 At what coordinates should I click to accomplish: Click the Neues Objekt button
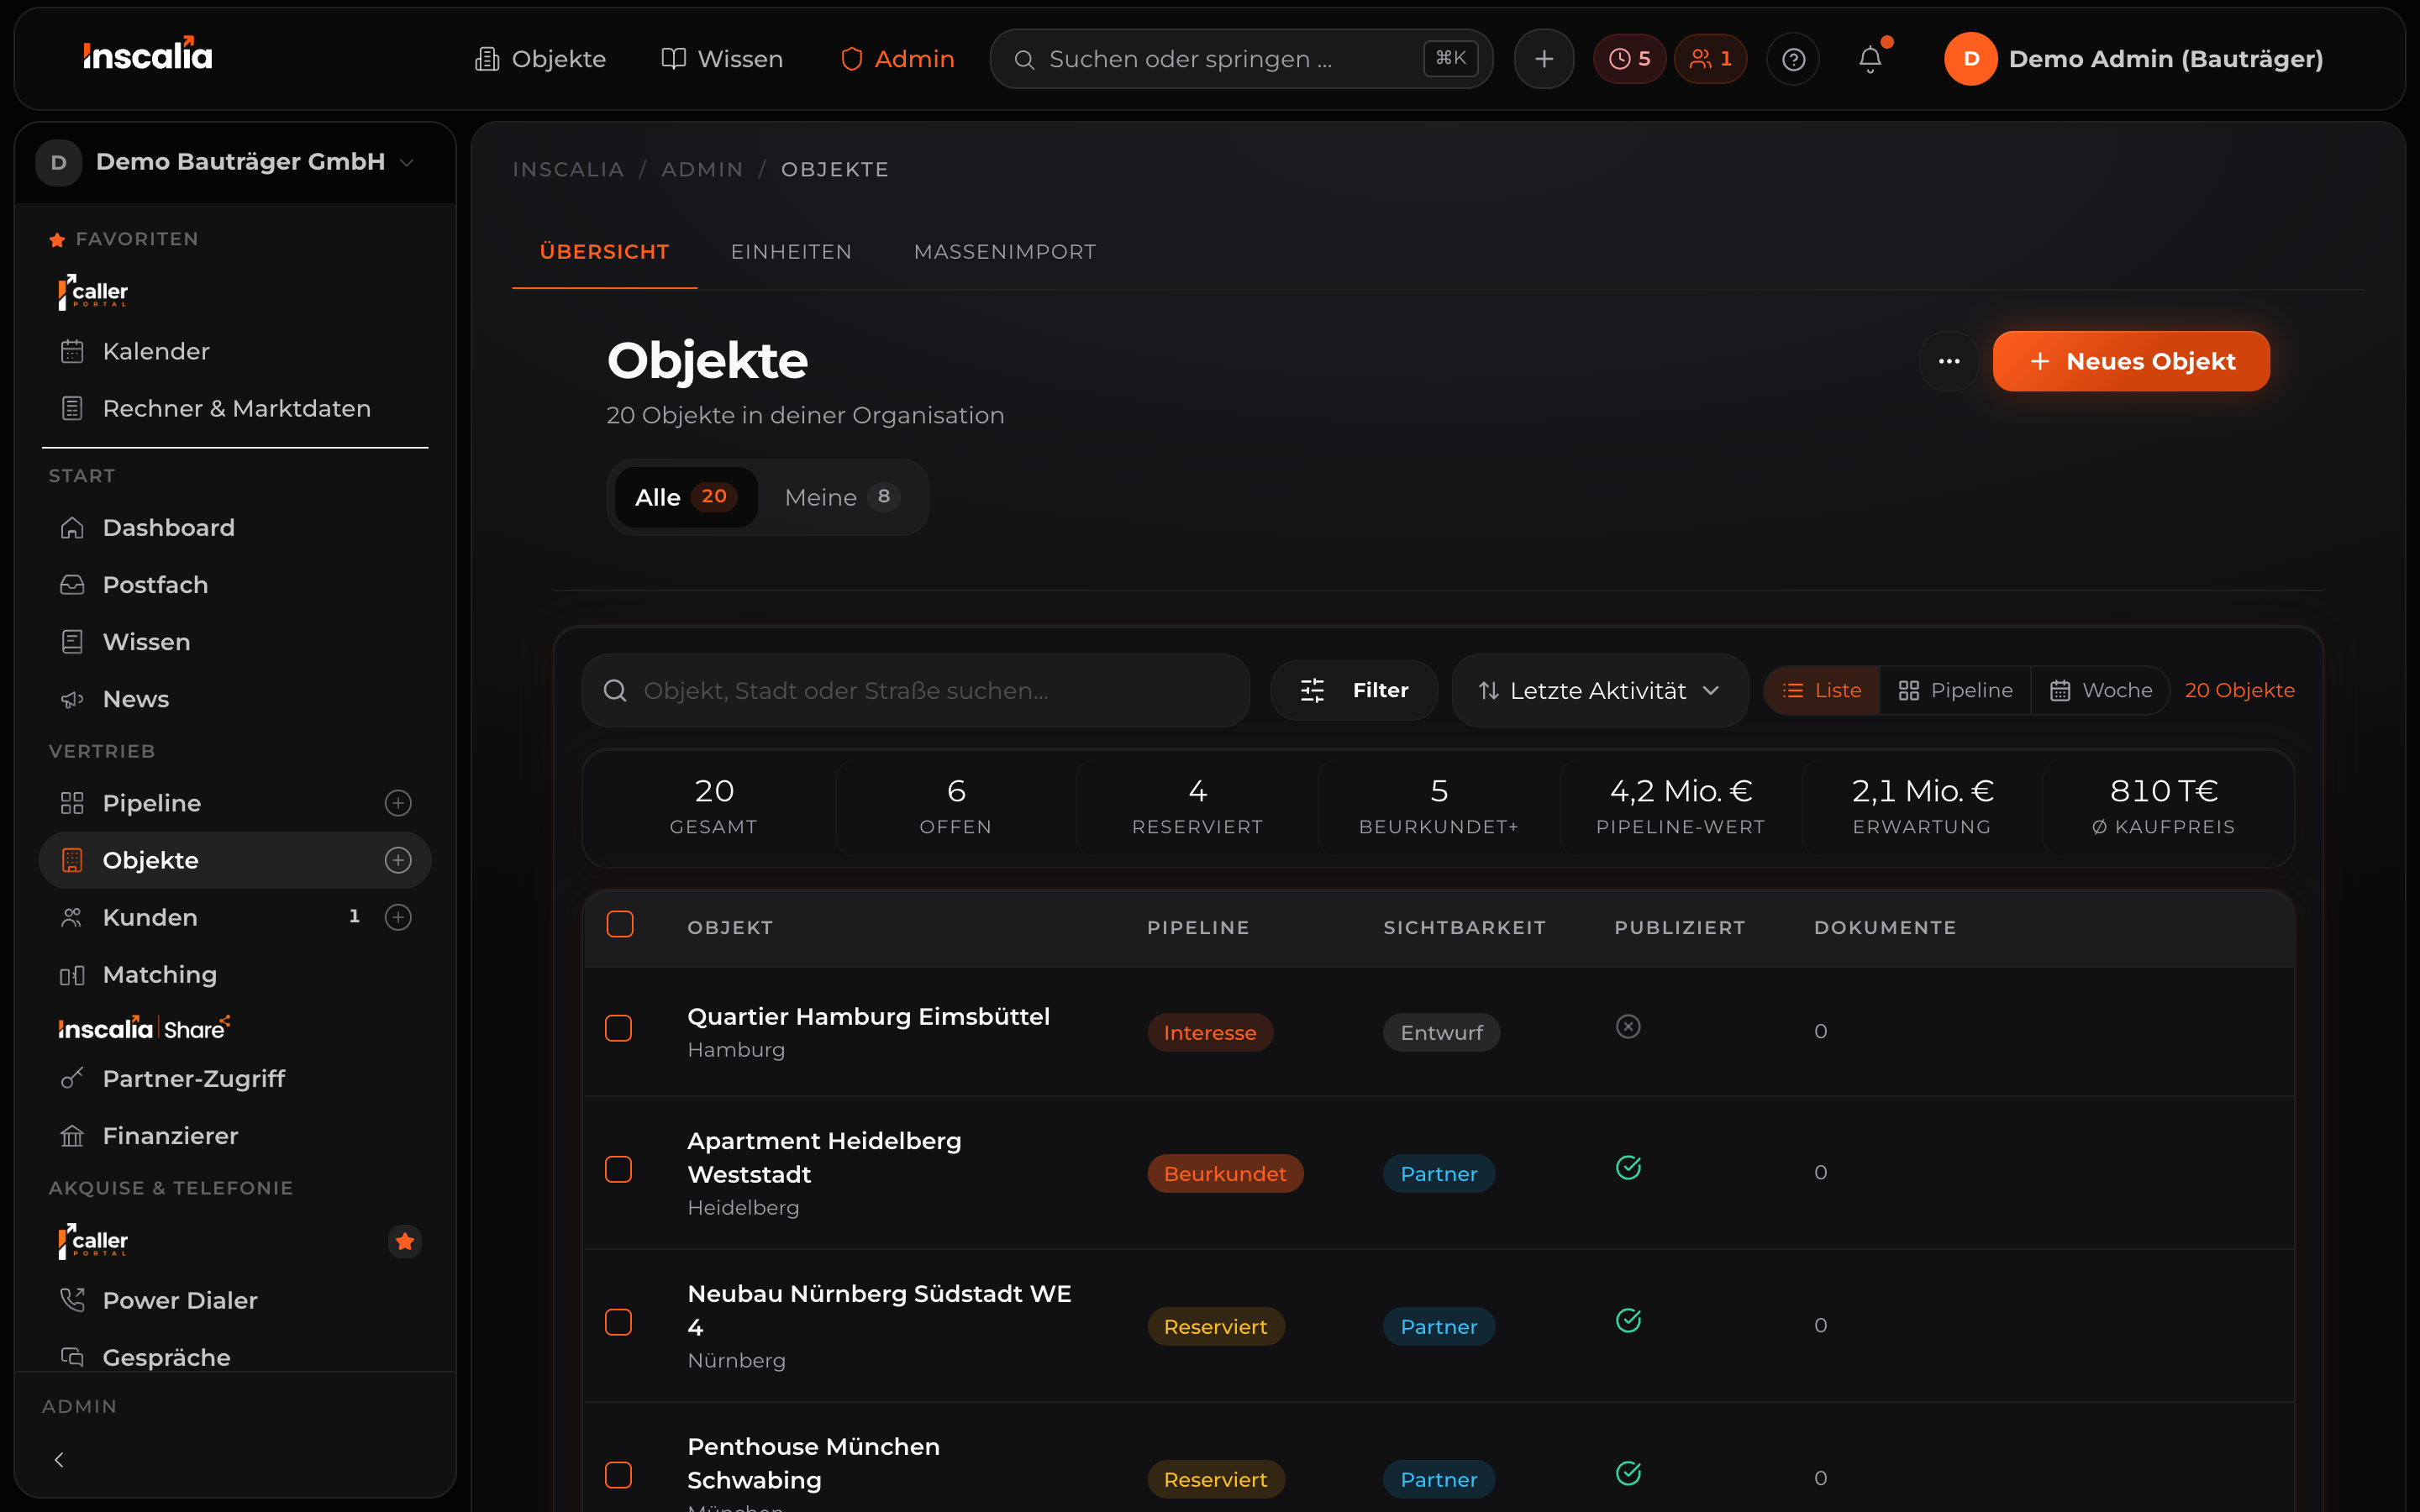(x=2131, y=361)
